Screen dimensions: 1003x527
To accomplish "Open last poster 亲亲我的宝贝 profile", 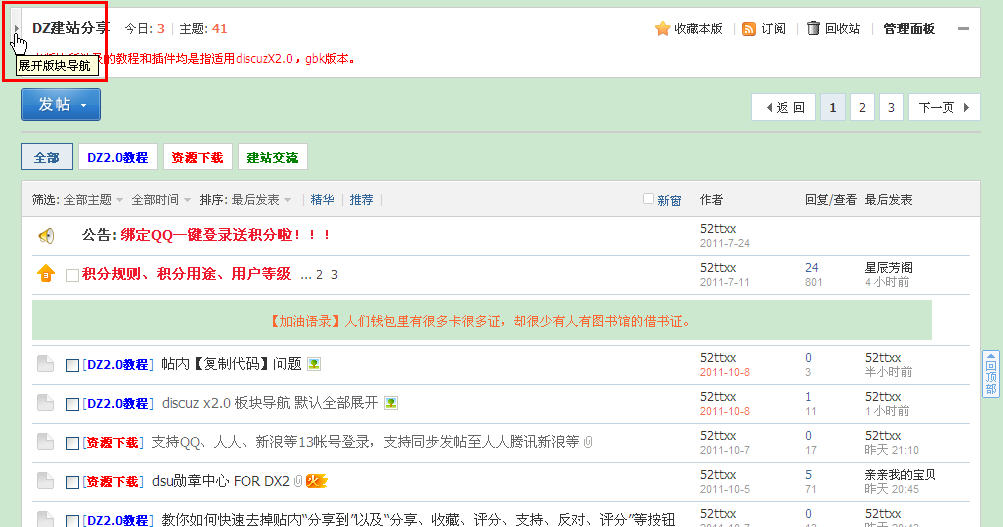I will (900, 475).
